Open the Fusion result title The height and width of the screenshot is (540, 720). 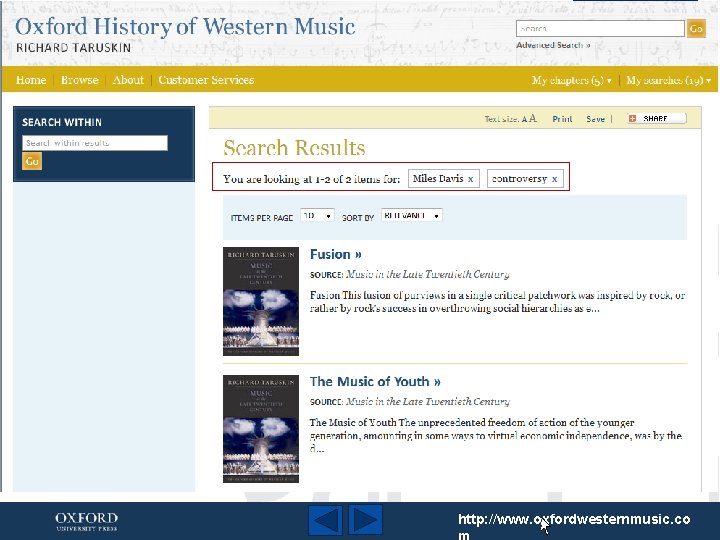[336, 254]
